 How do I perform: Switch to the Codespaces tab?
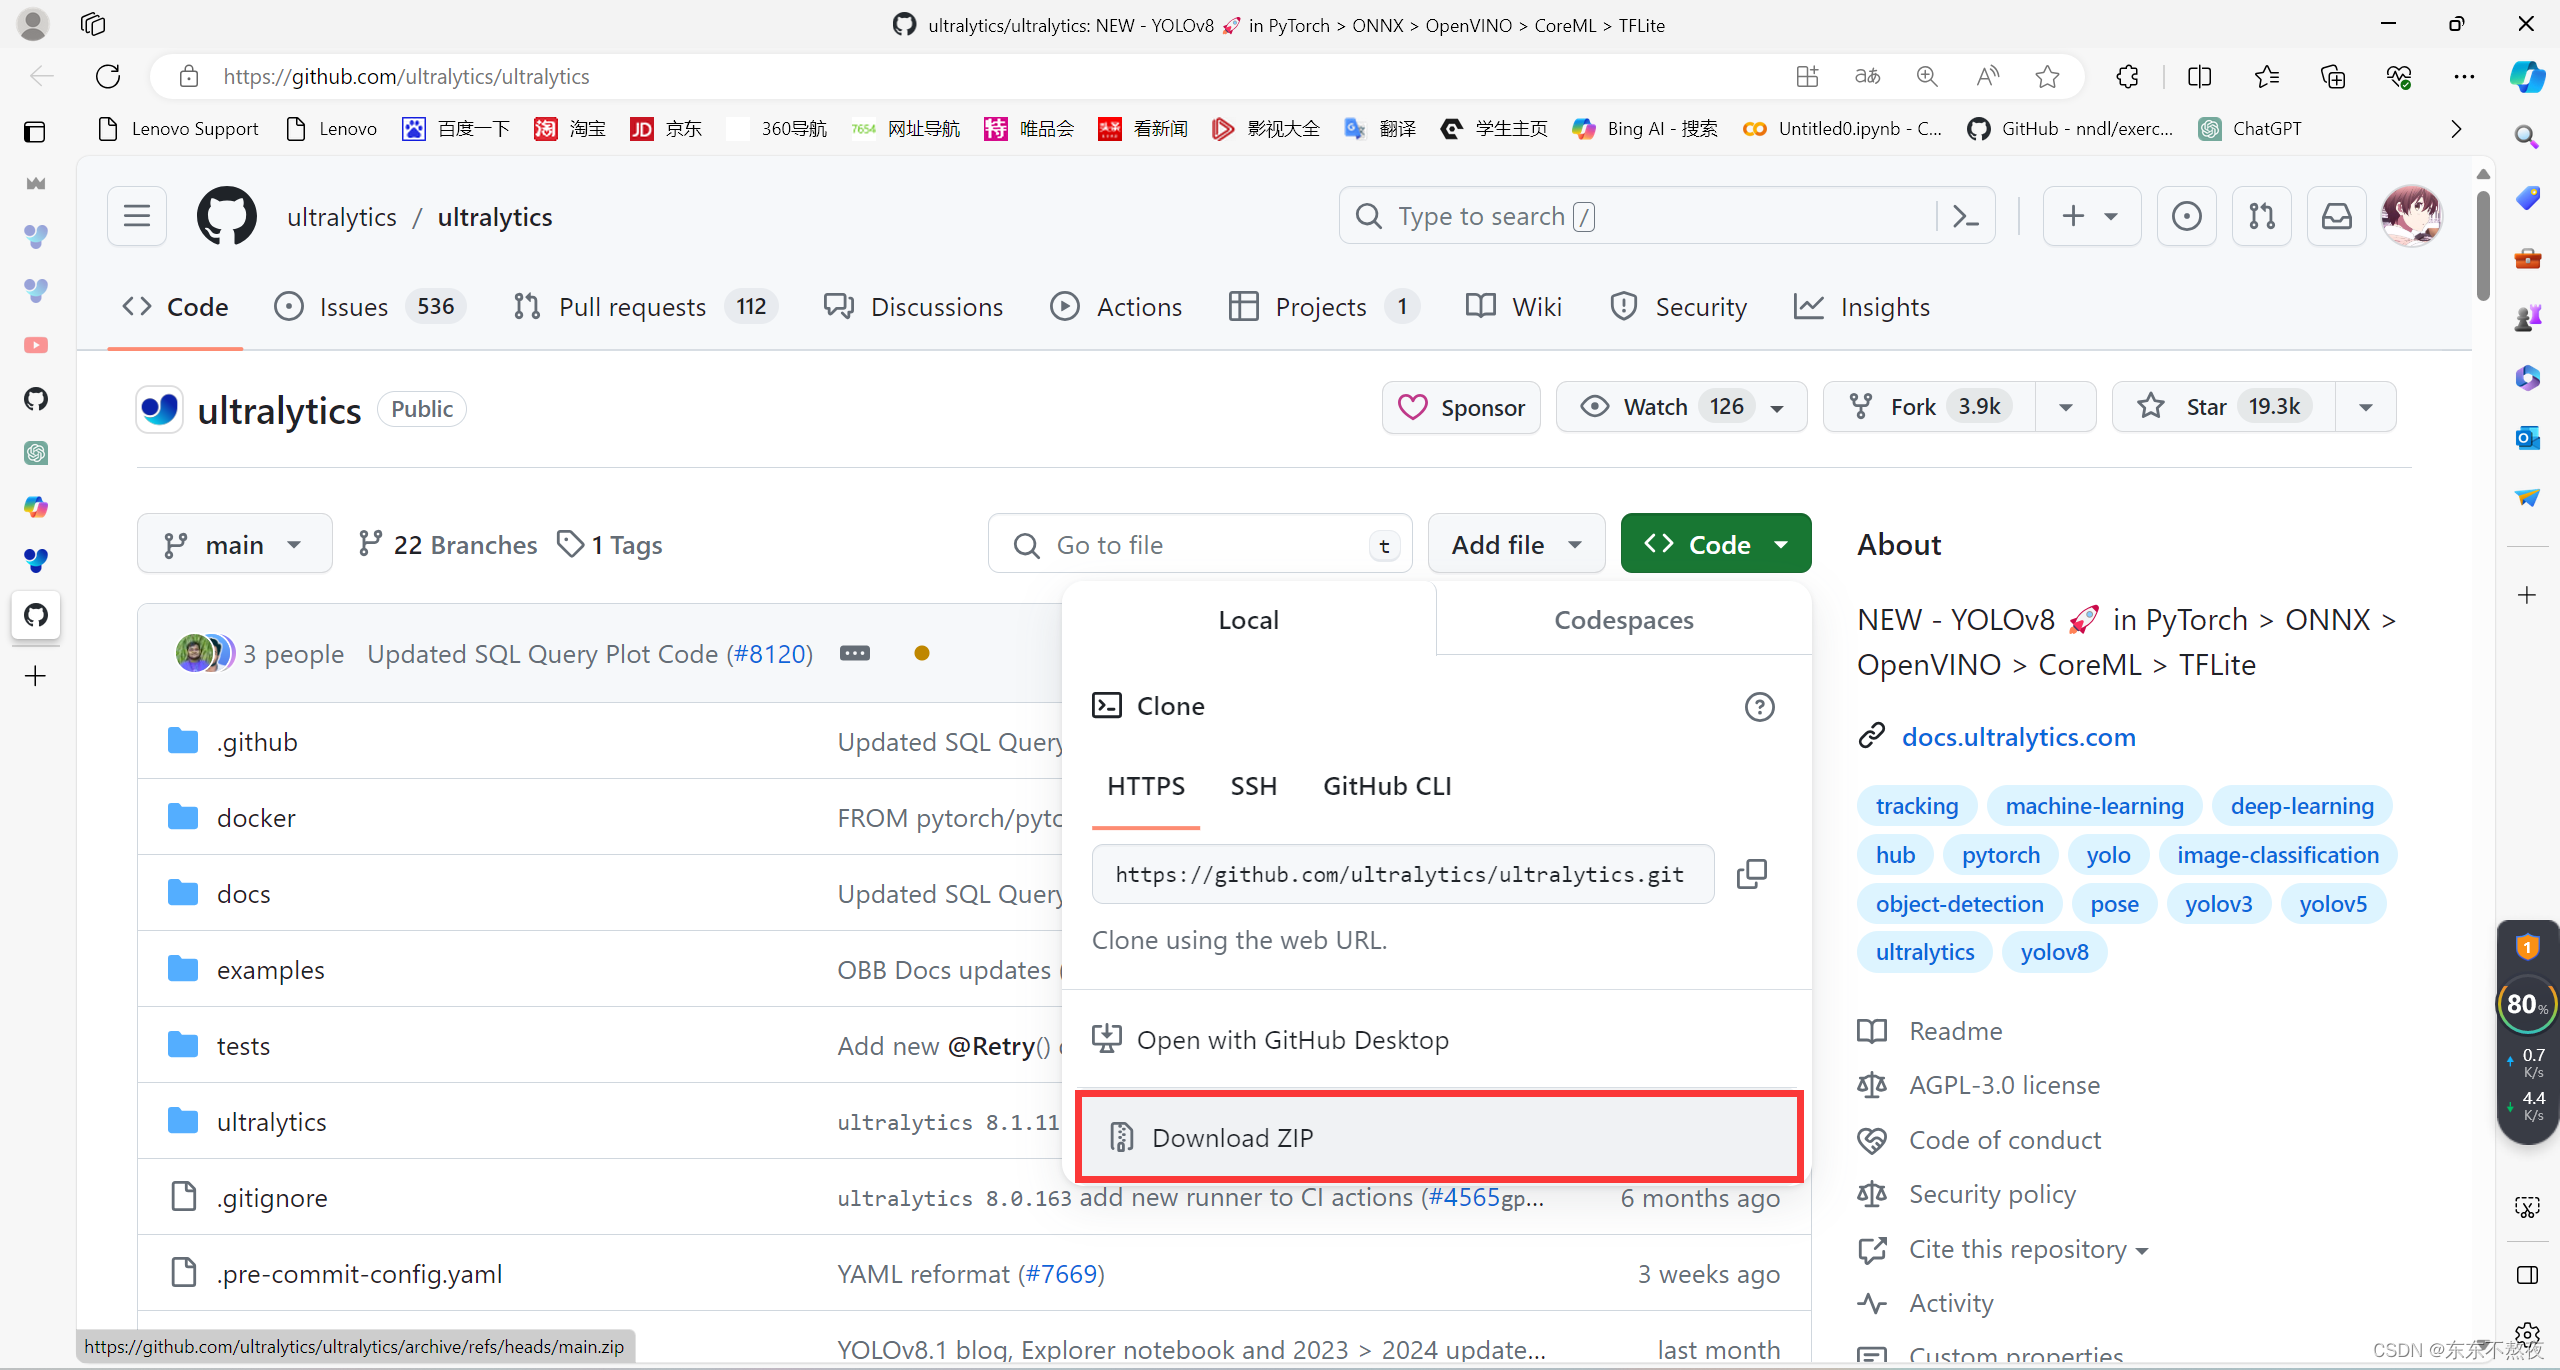1624,620
